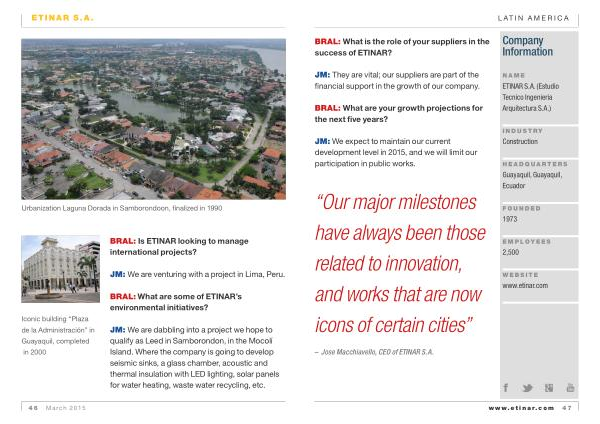Open the www.etinar.com link under Website
The image size is (600, 424).
(525, 285)
